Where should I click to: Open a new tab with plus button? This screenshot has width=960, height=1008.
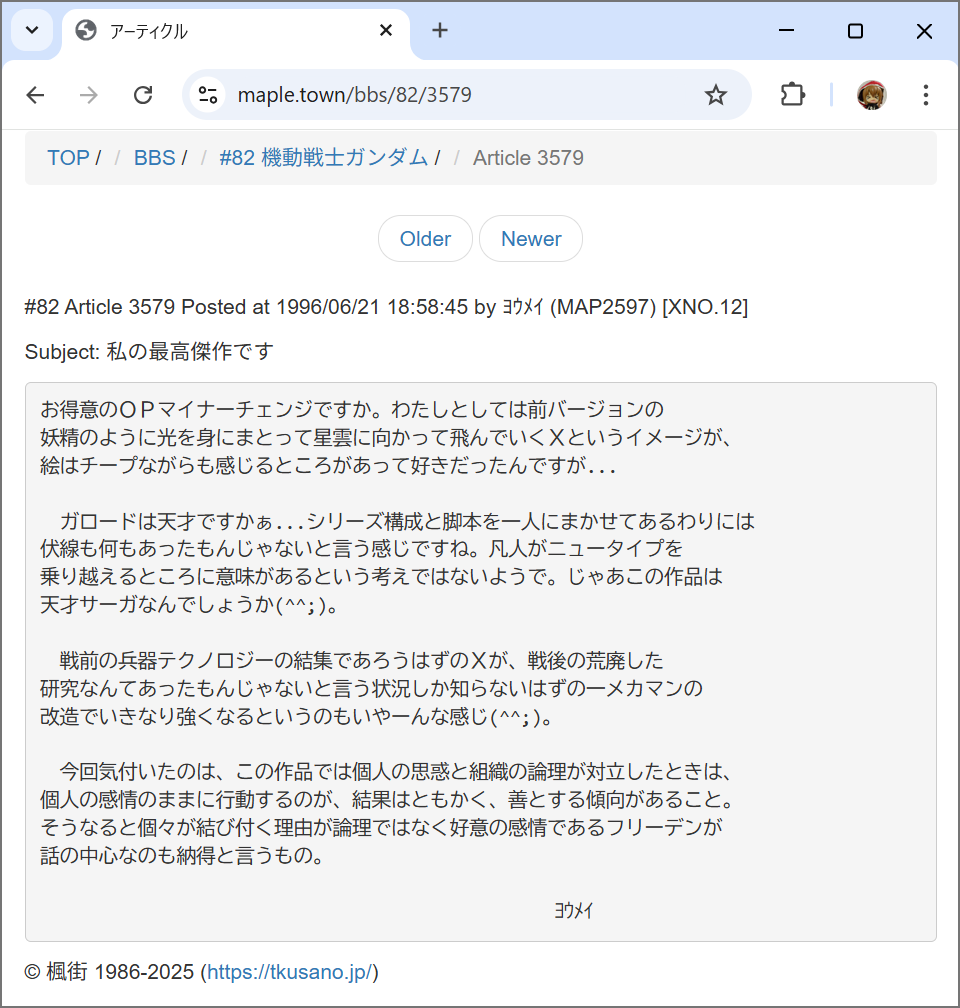(x=440, y=31)
